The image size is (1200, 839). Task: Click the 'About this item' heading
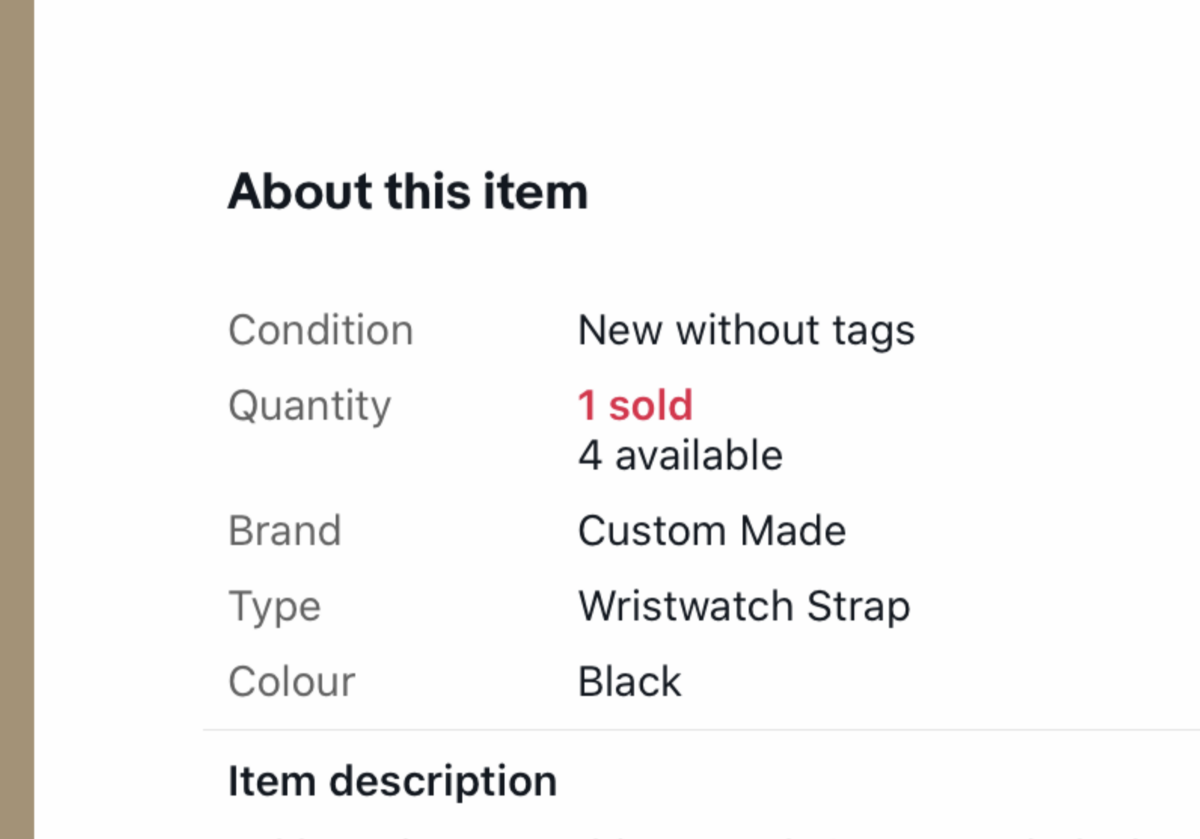pyautogui.click(x=407, y=191)
